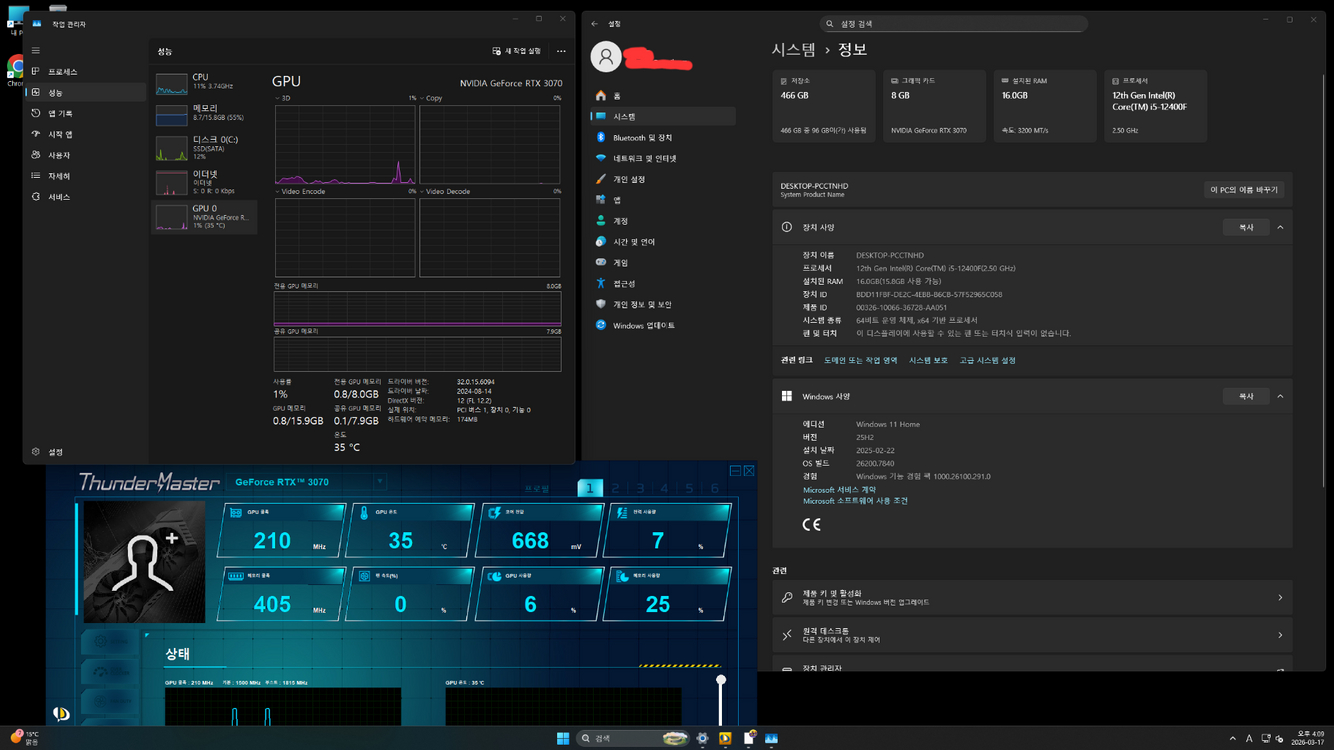Click the fan control slider knob in ThunderMaster
Screen dimensions: 1334x750
[721, 678]
